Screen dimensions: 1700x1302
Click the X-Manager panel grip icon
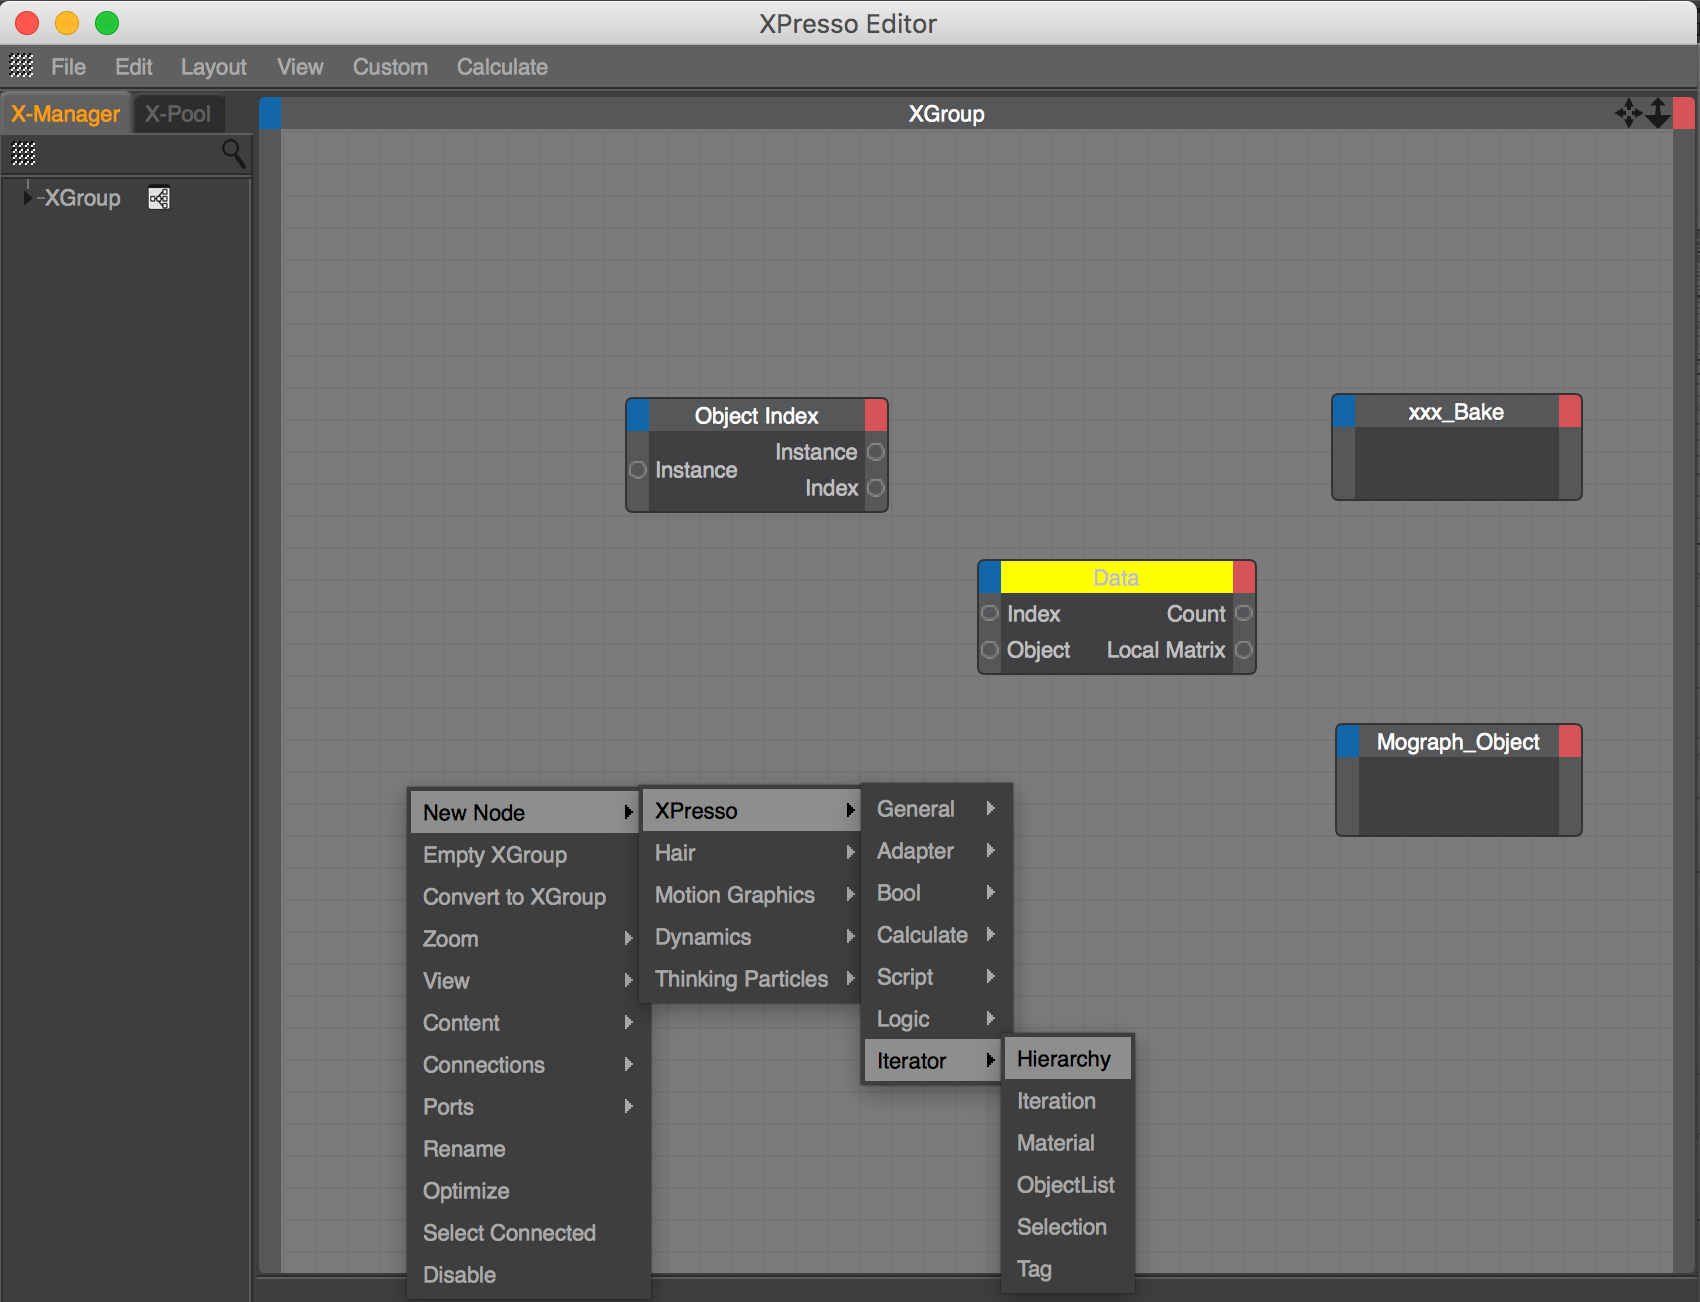pos(24,154)
